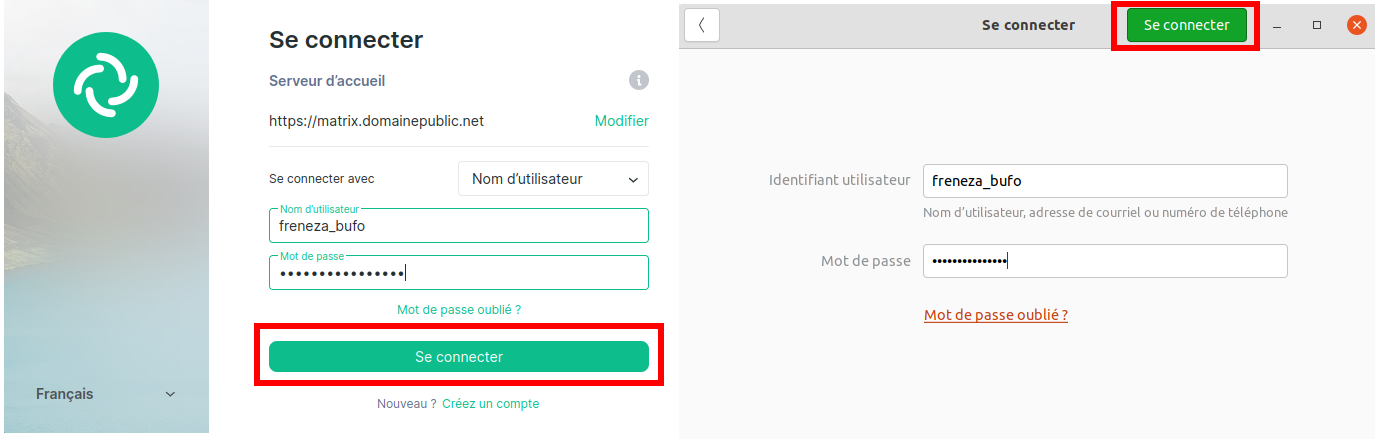Click the Identifiant utilisateur input field
Viewport: 1379px width, 439px height.
click(1104, 181)
